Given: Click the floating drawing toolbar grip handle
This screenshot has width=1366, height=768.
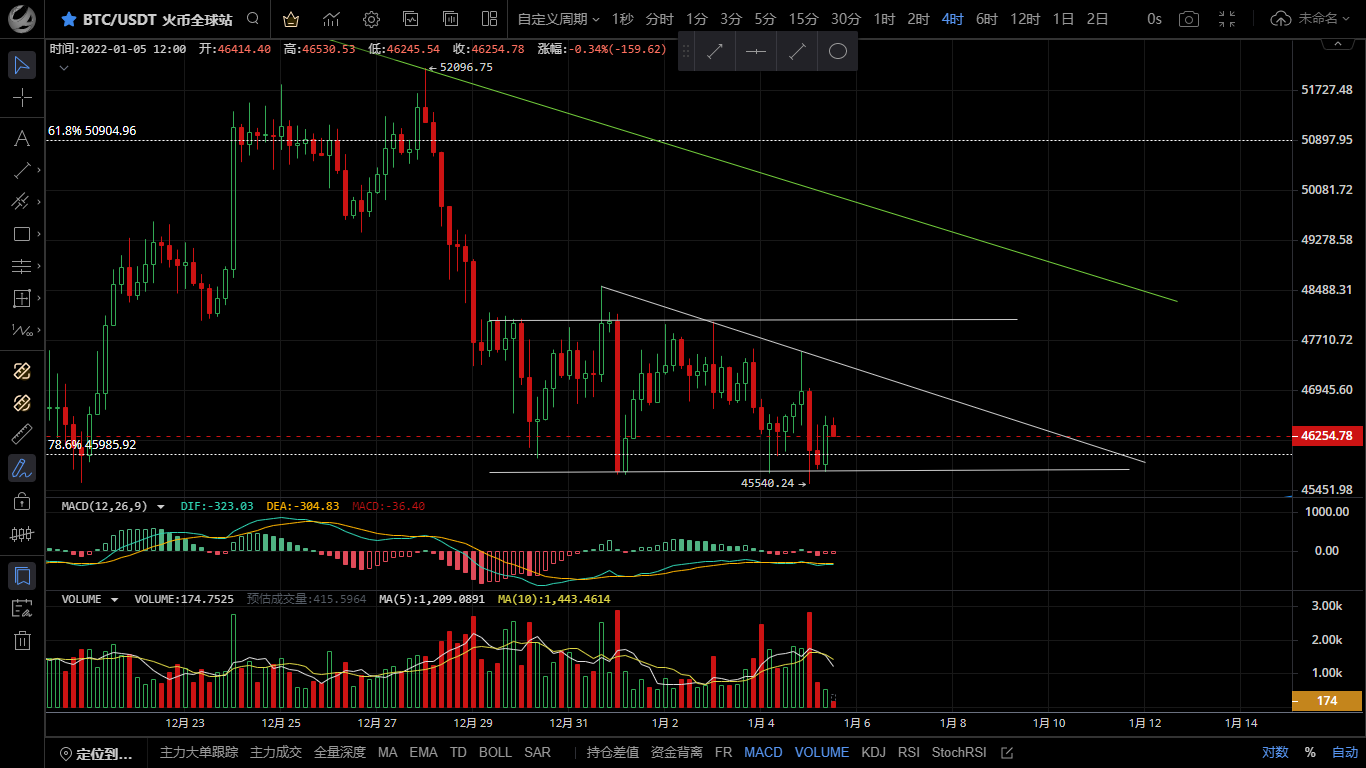Looking at the screenshot, I should (x=686, y=51).
